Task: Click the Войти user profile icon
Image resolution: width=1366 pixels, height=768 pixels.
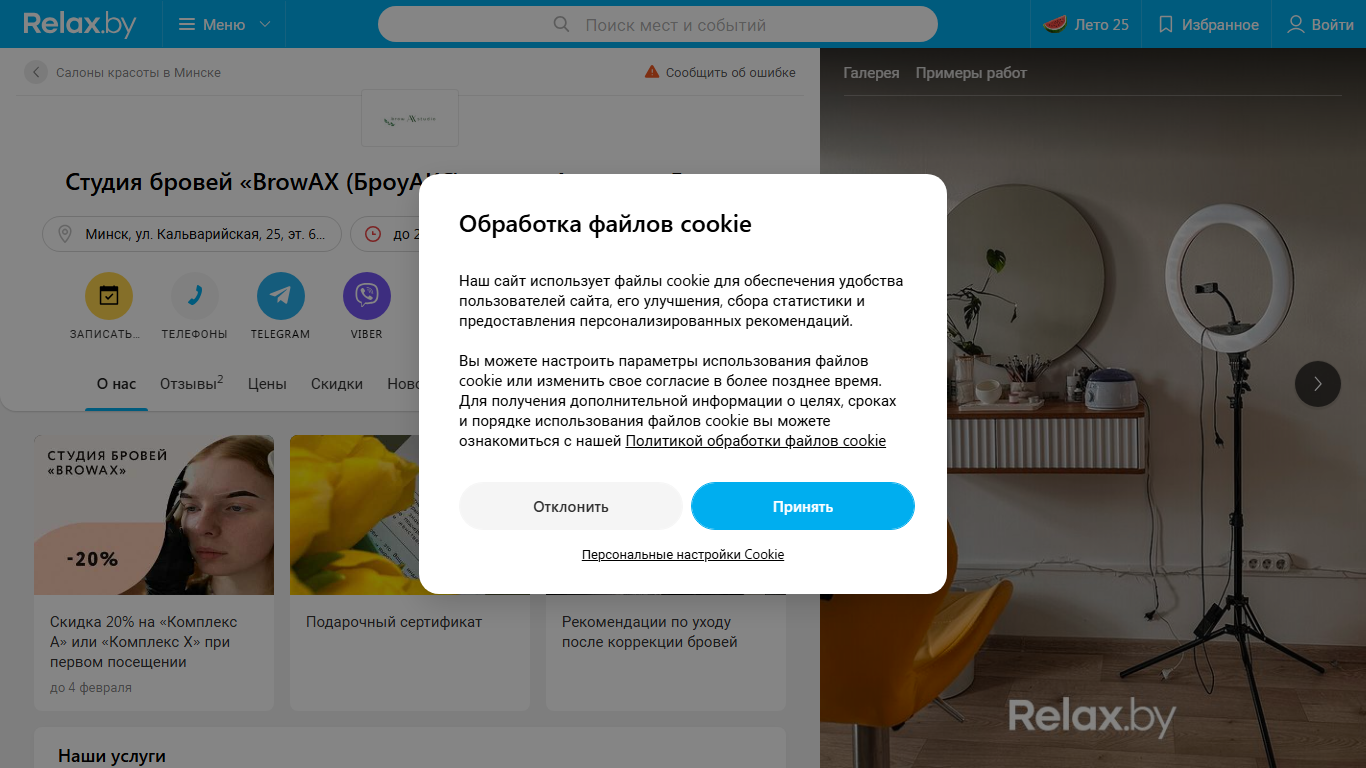Action: [x=1296, y=24]
